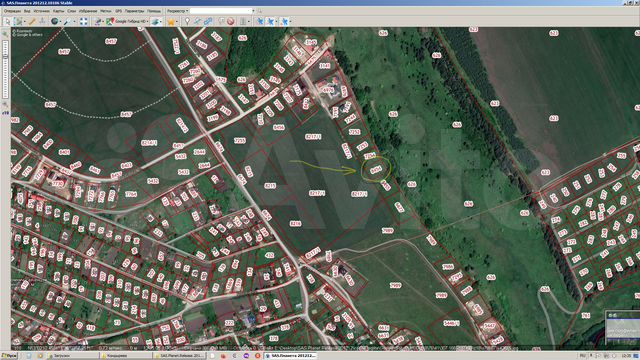Click parcel label 8215 on map
640x360 pixels.
pos(270,185)
